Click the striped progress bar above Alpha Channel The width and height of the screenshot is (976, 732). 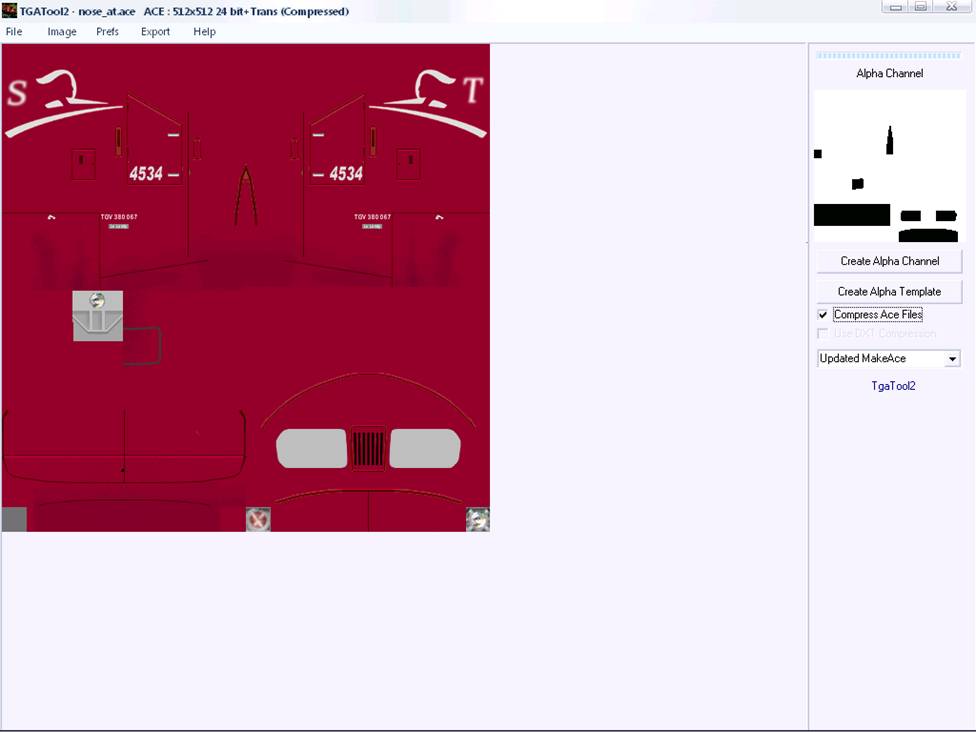click(888, 55)
